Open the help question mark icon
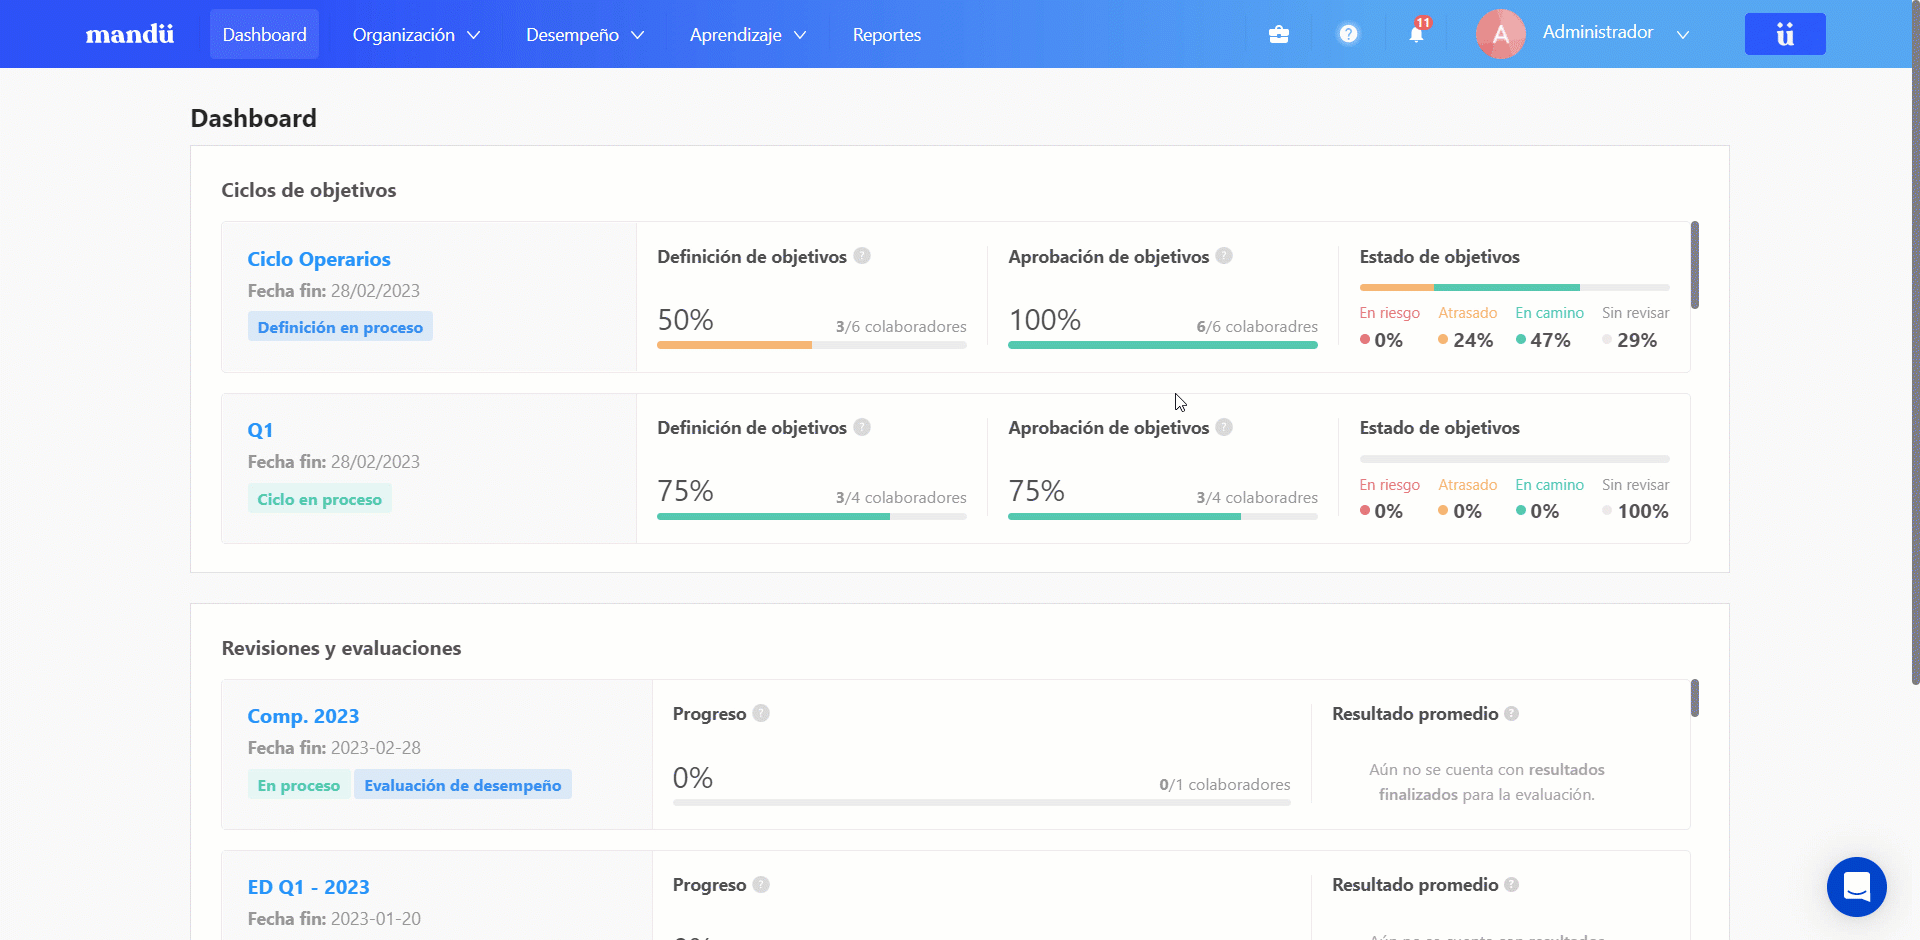 pyautogui.click(x=1348, y=34)
